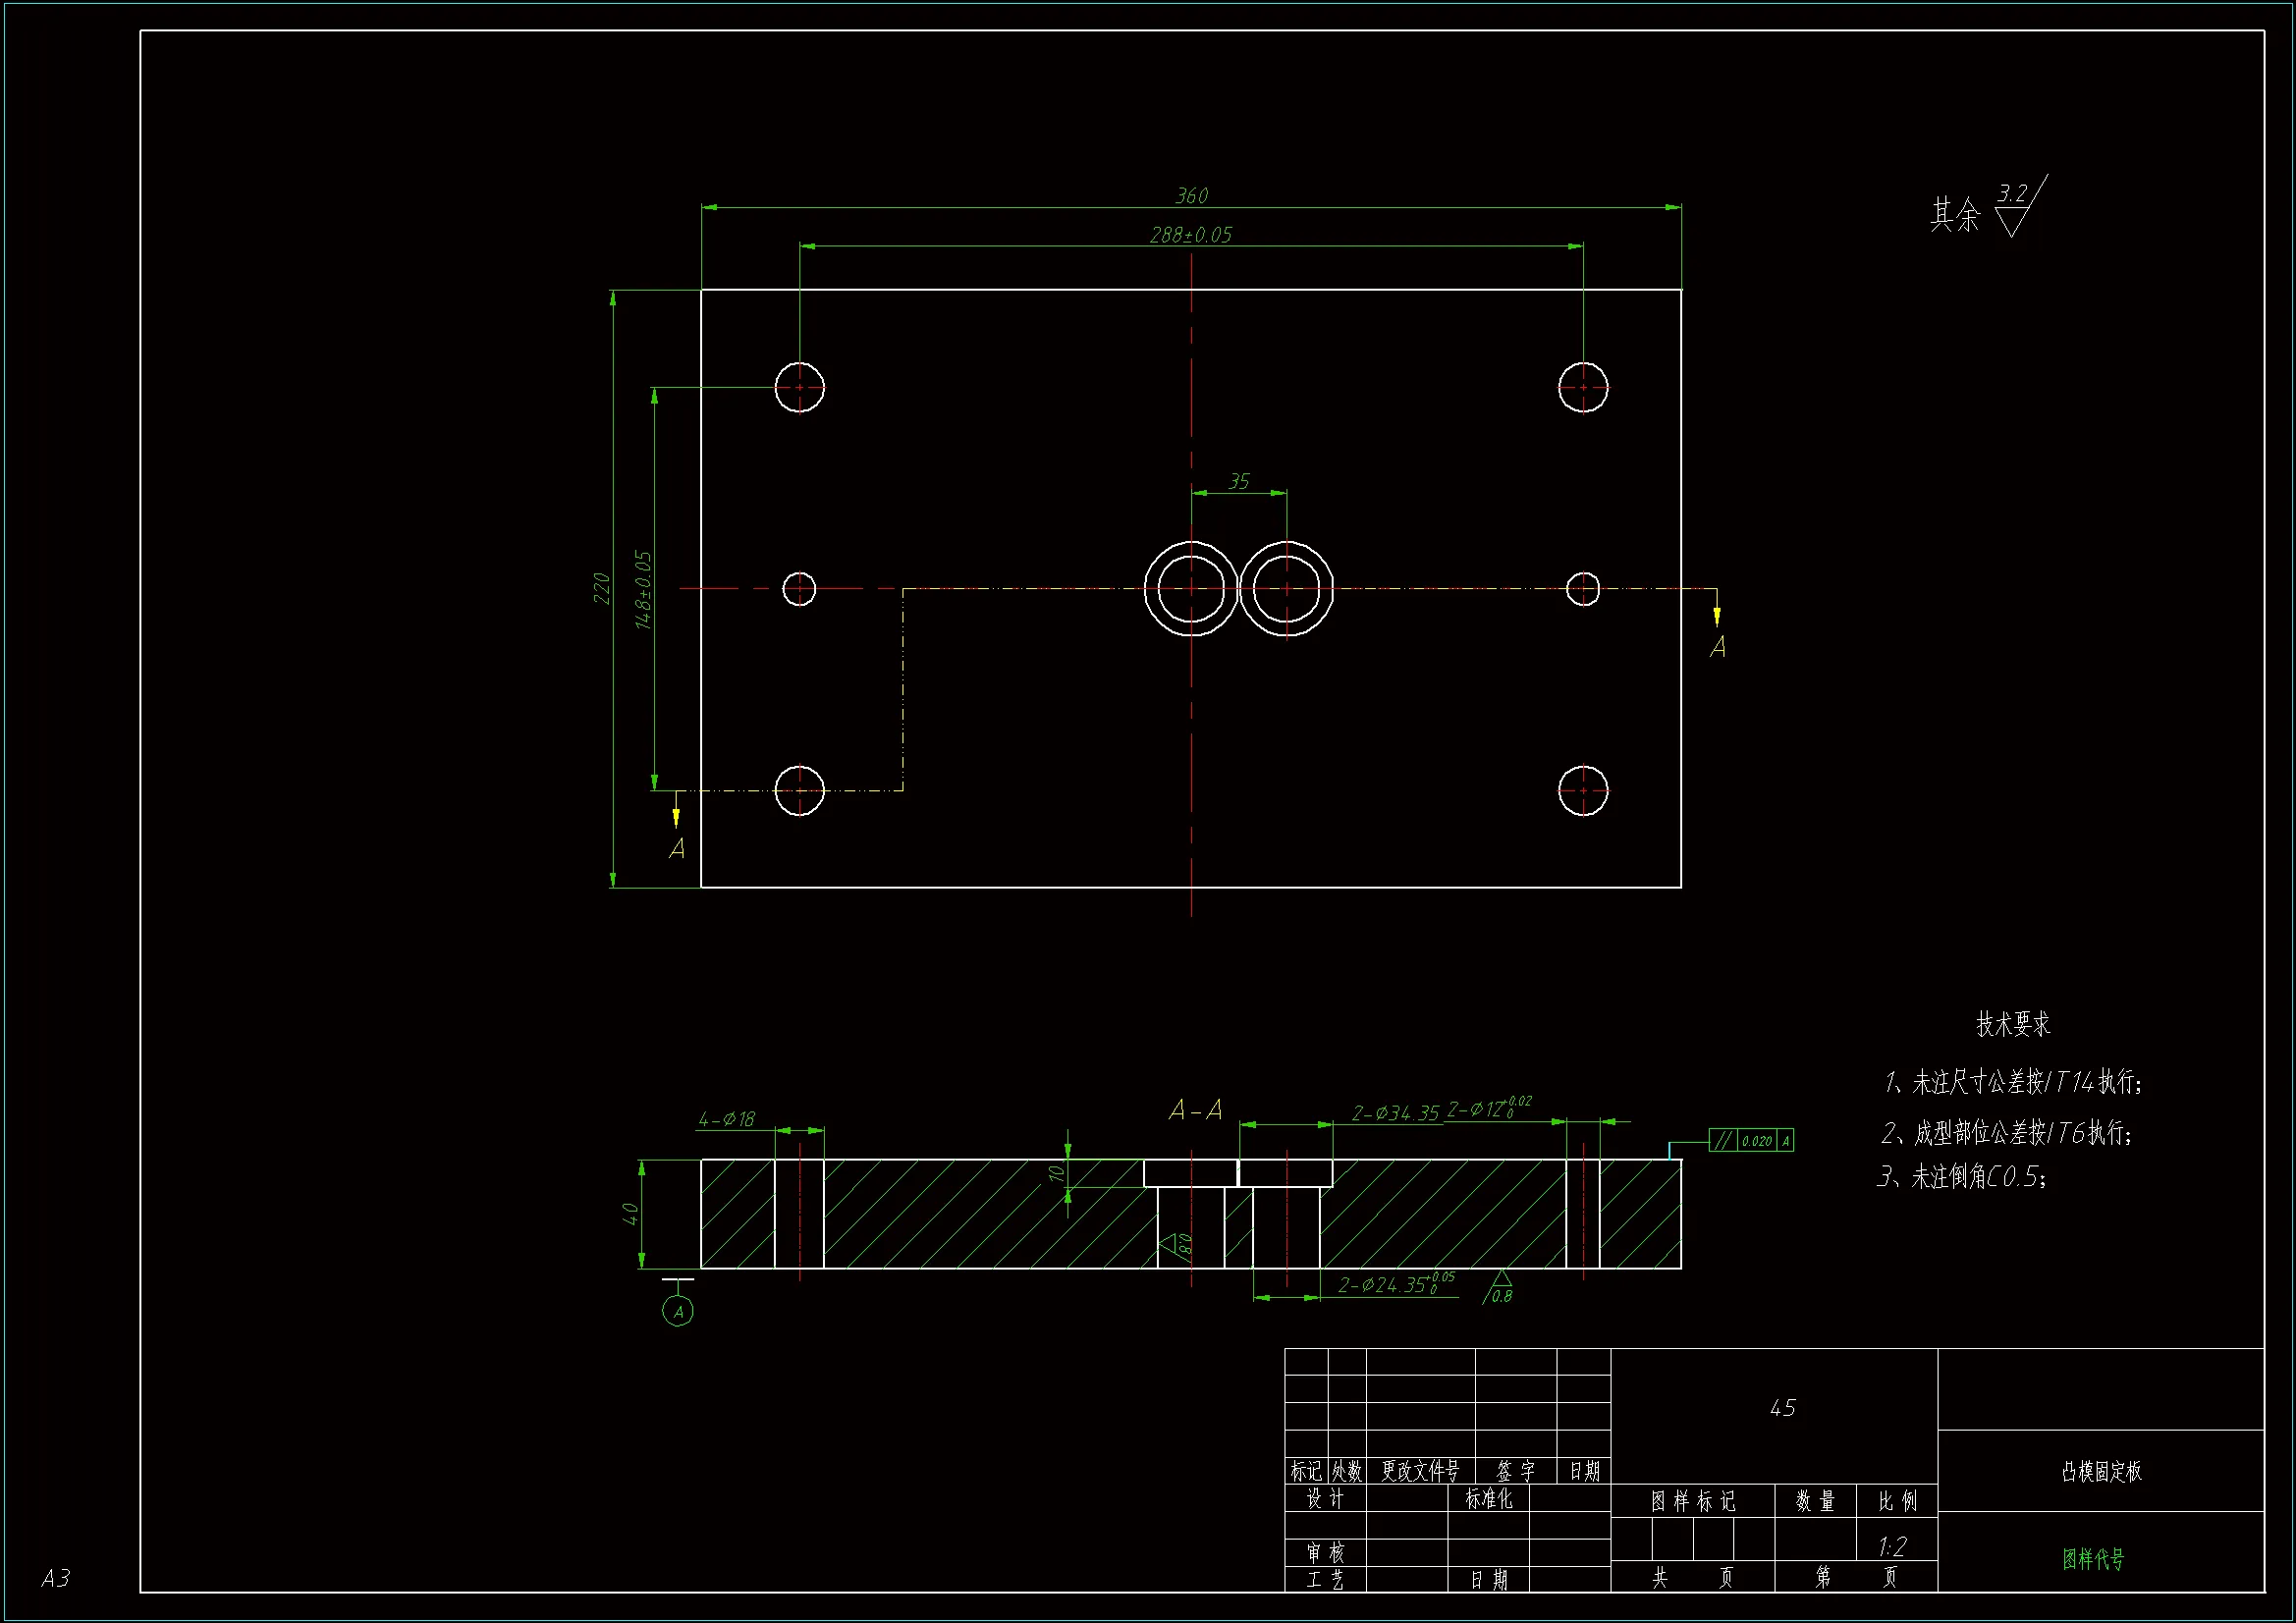
Task: Select the 技术要求 heading text
Action: point(2013,1024)
